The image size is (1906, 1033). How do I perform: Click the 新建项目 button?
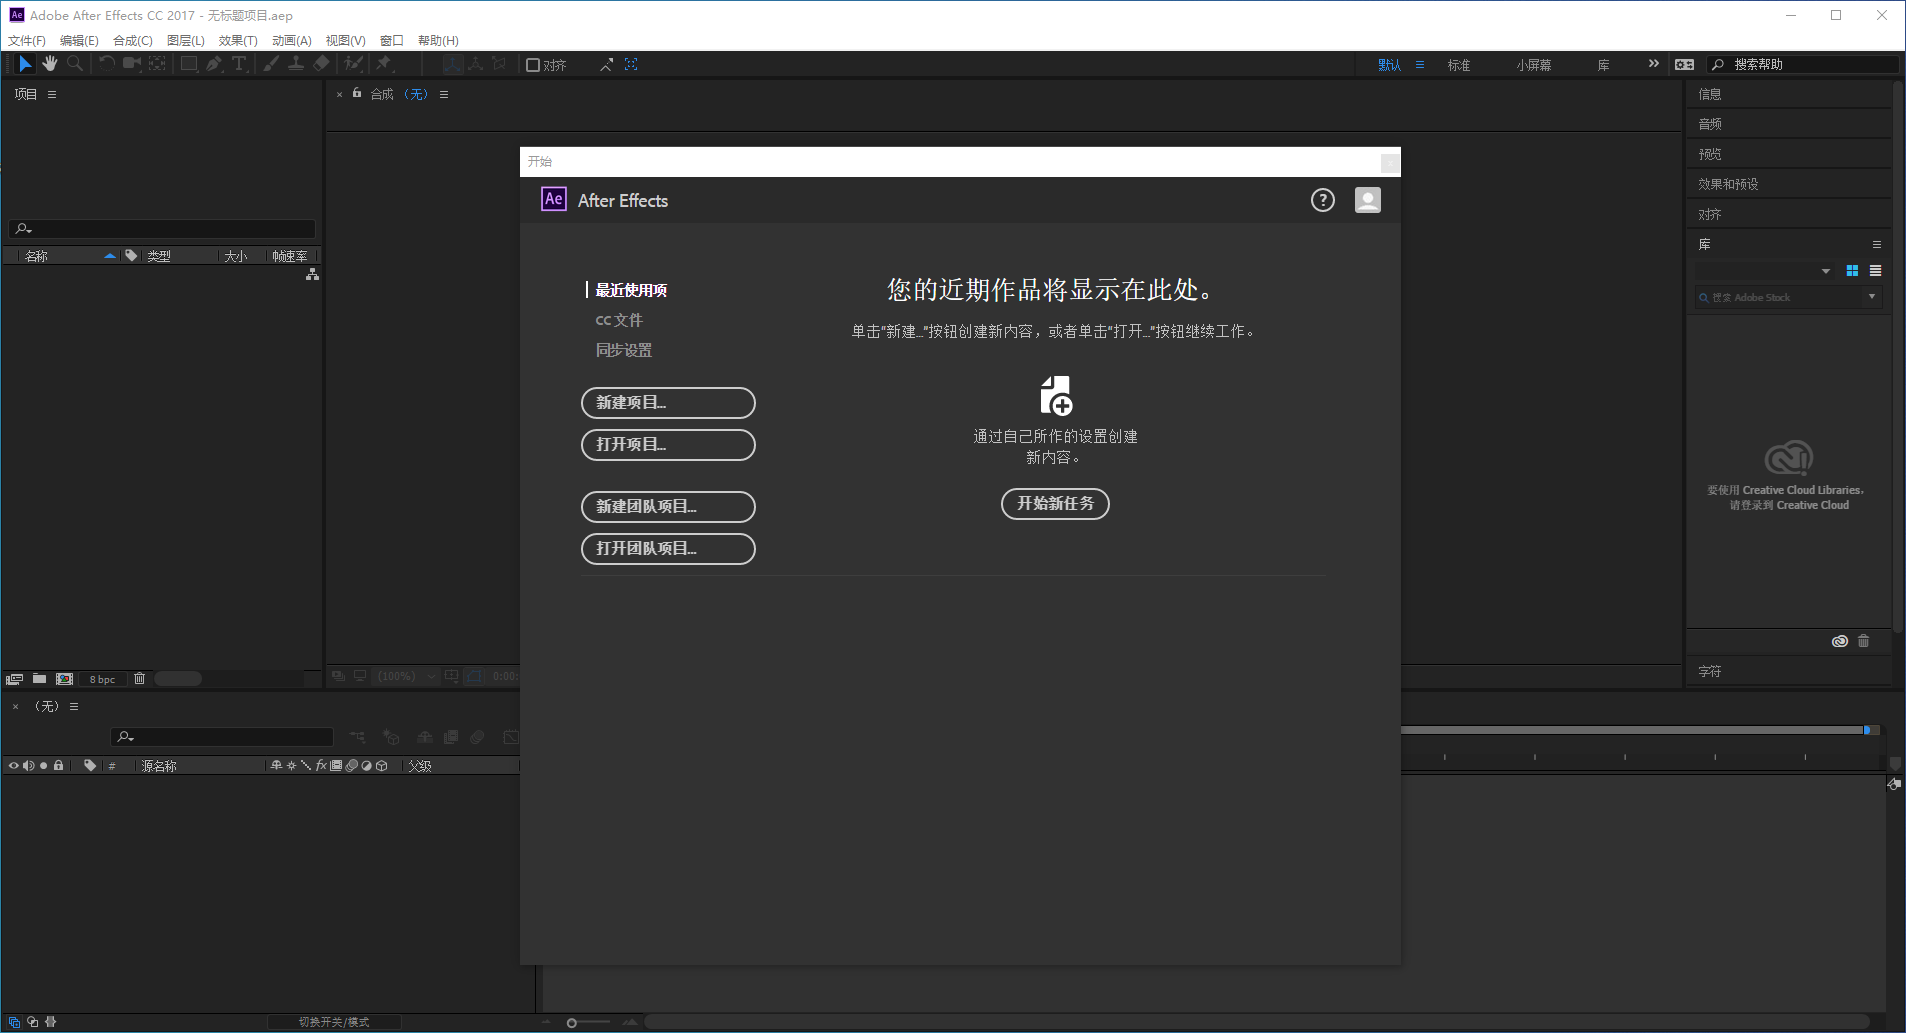(x=667, y=403)
